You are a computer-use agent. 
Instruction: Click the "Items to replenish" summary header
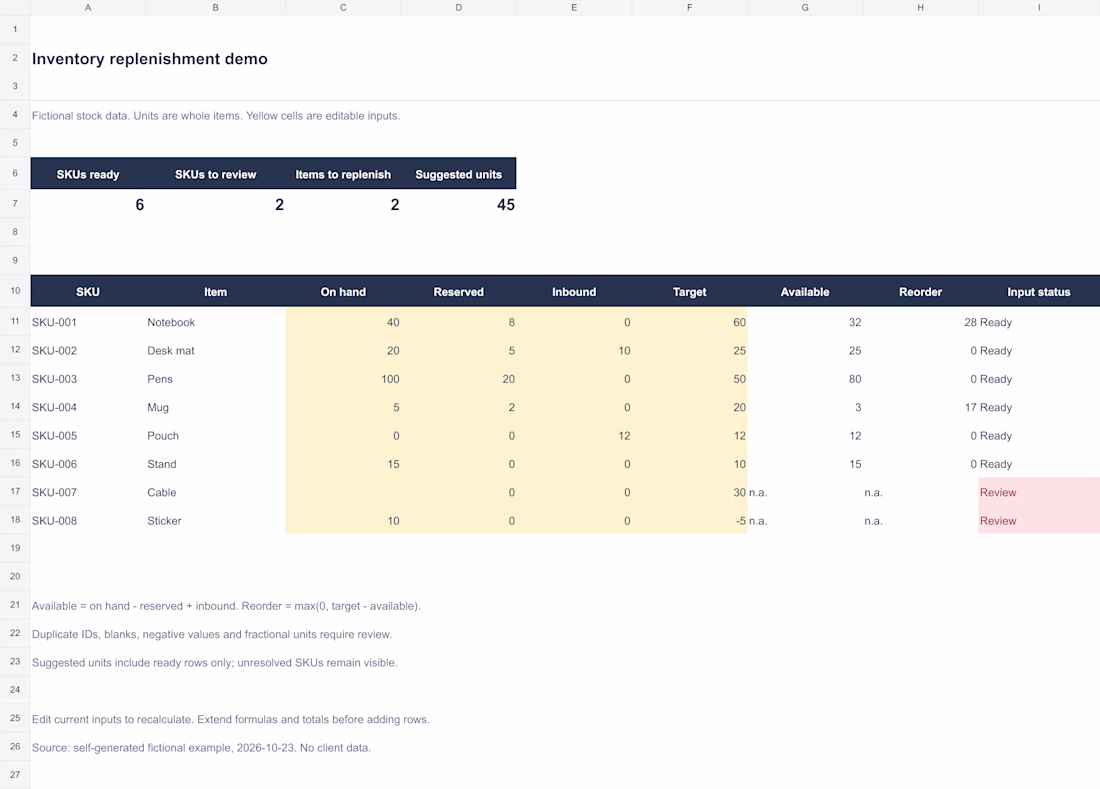[x=343, y=174]
